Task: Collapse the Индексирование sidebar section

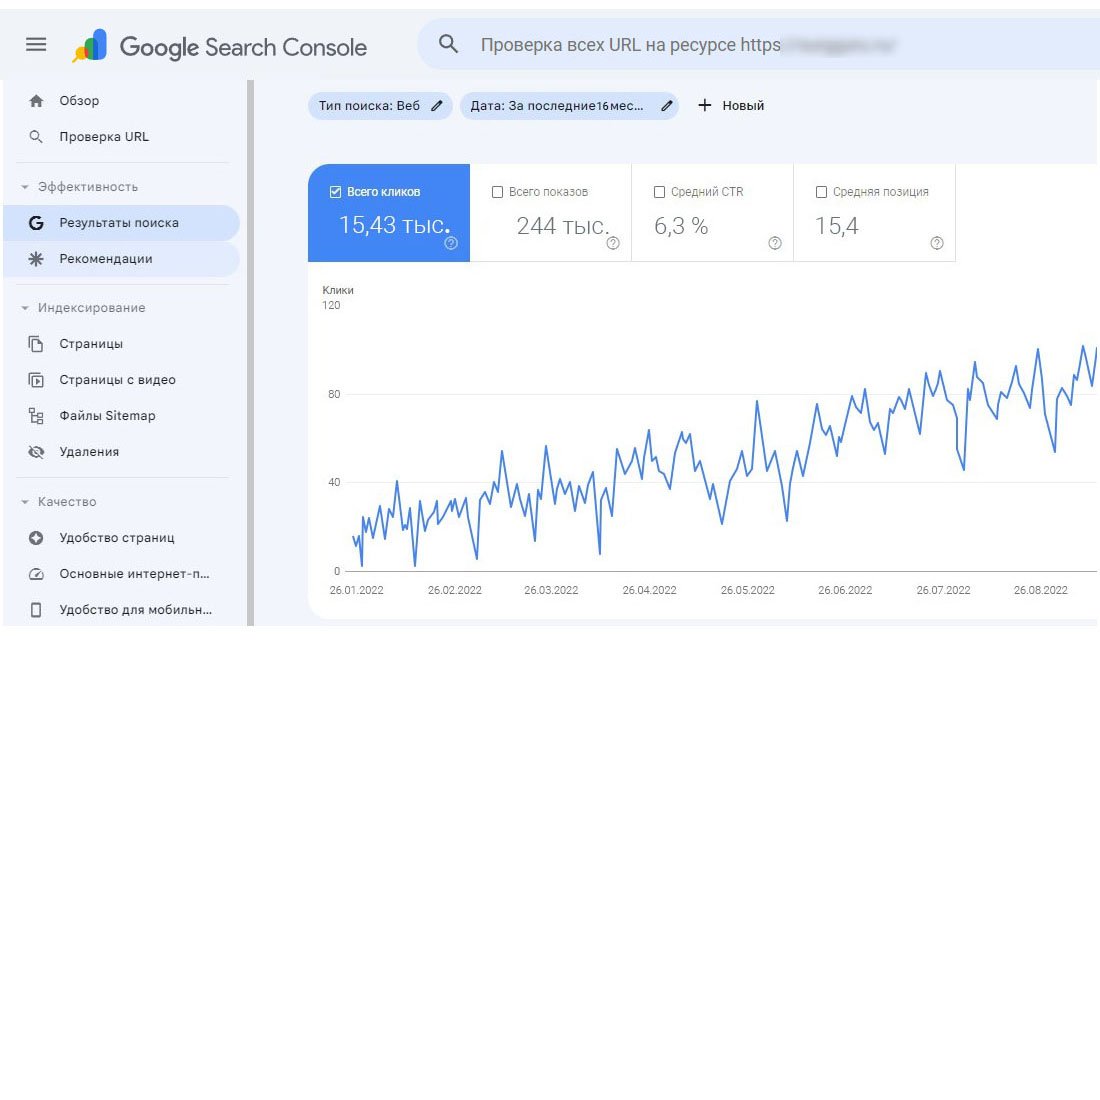Action: tap(25, 308)
